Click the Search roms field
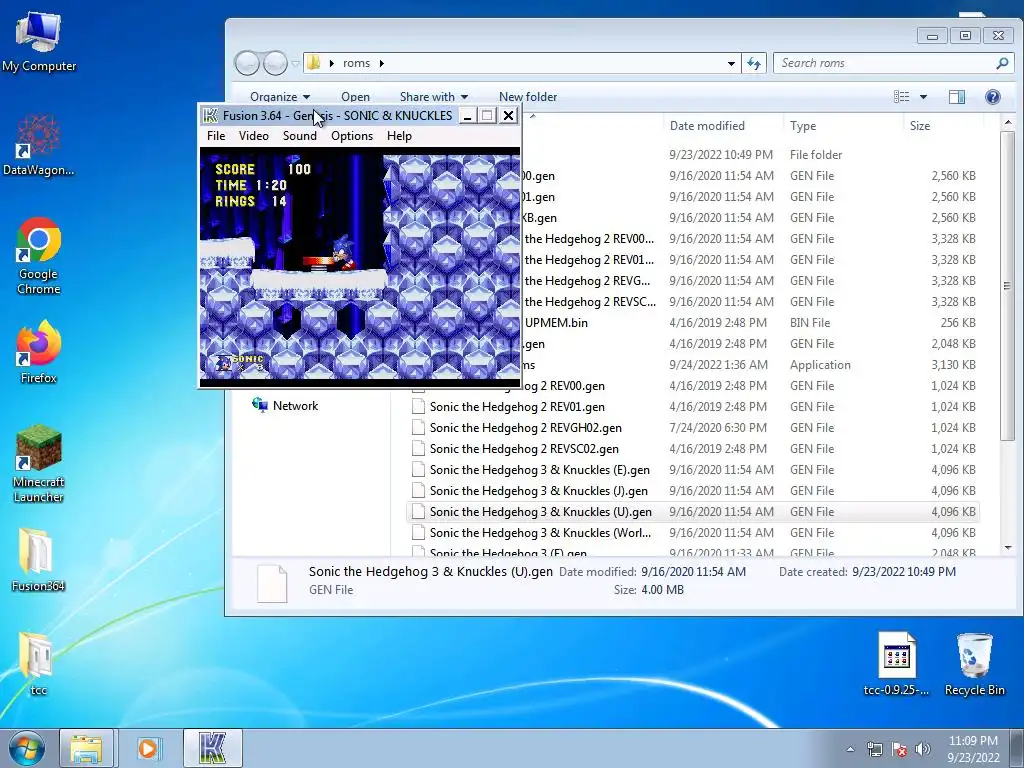 pos(885,63)
